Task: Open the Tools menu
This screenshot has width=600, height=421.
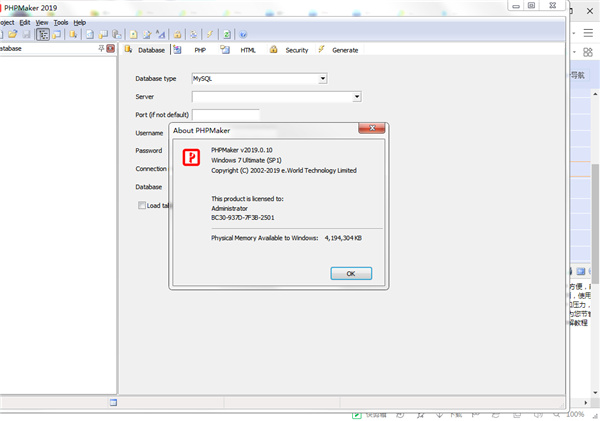Action: click(61, 23)
